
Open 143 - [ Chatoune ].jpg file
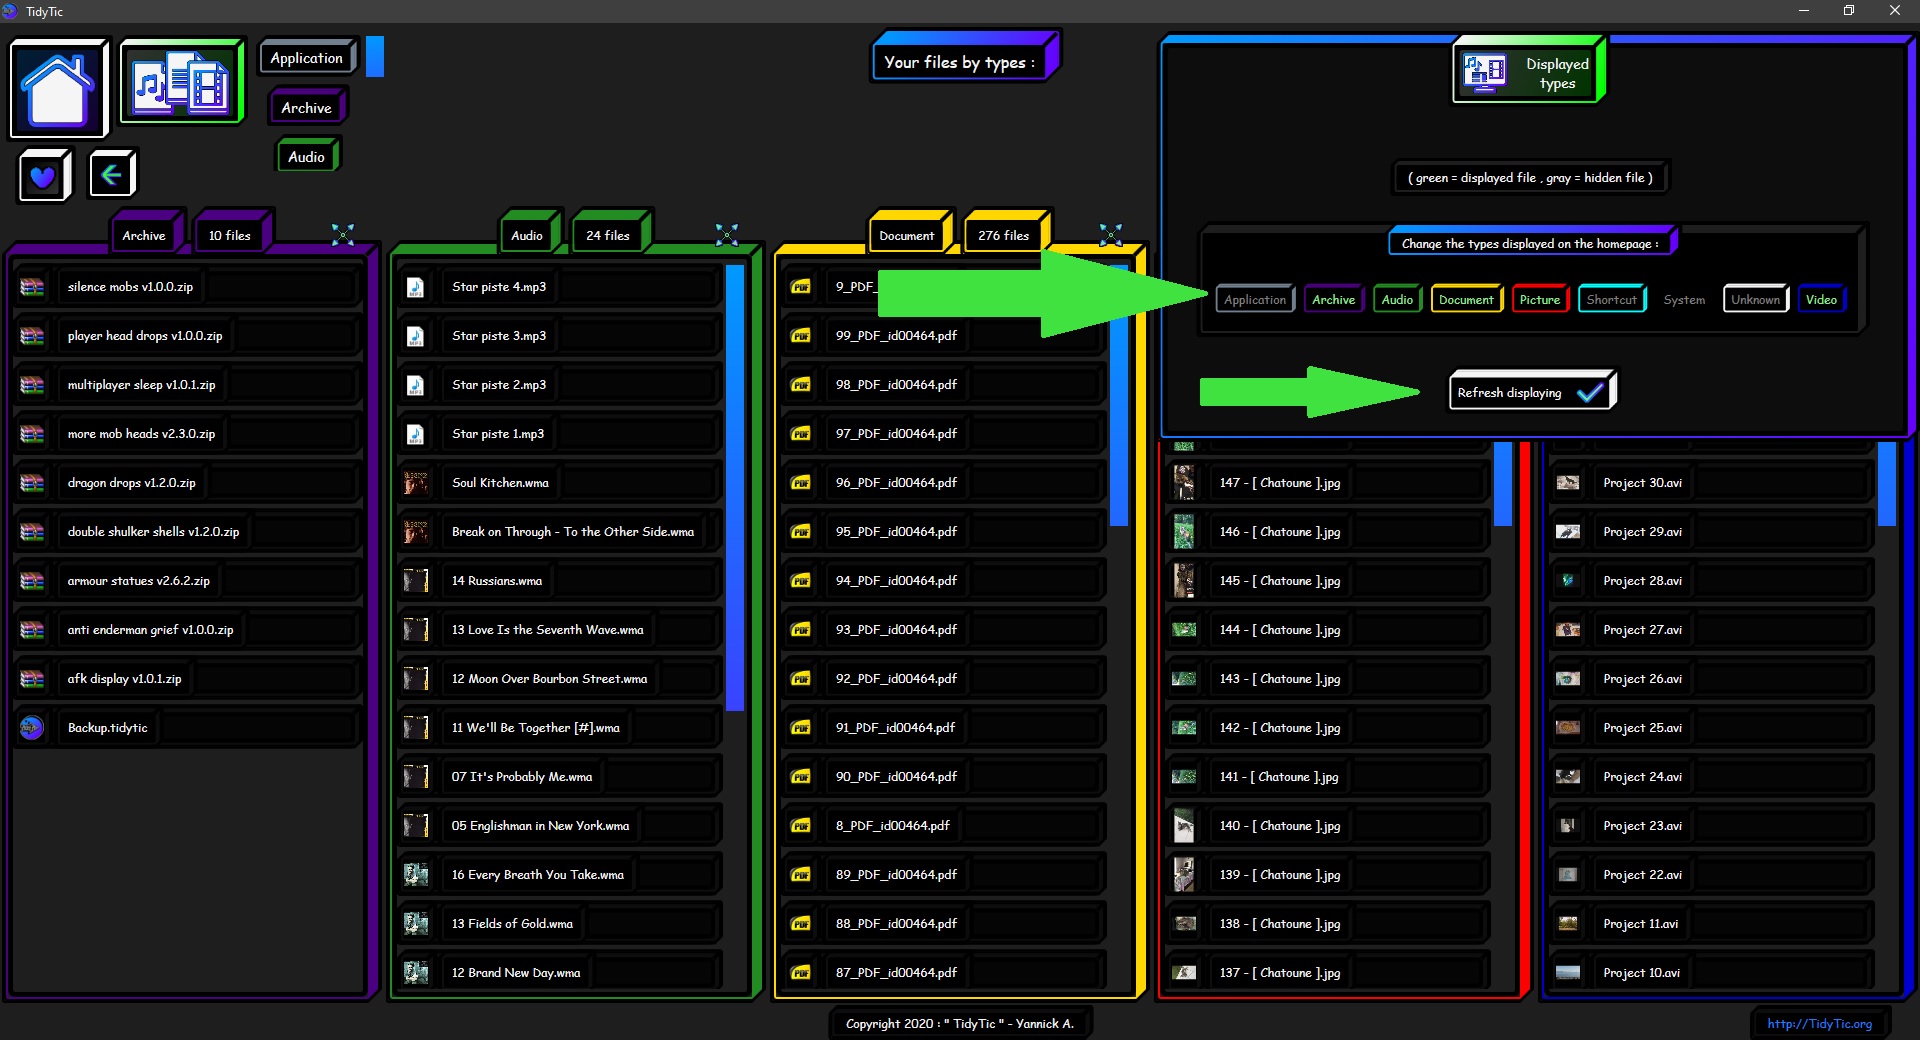coord(1327,679)
